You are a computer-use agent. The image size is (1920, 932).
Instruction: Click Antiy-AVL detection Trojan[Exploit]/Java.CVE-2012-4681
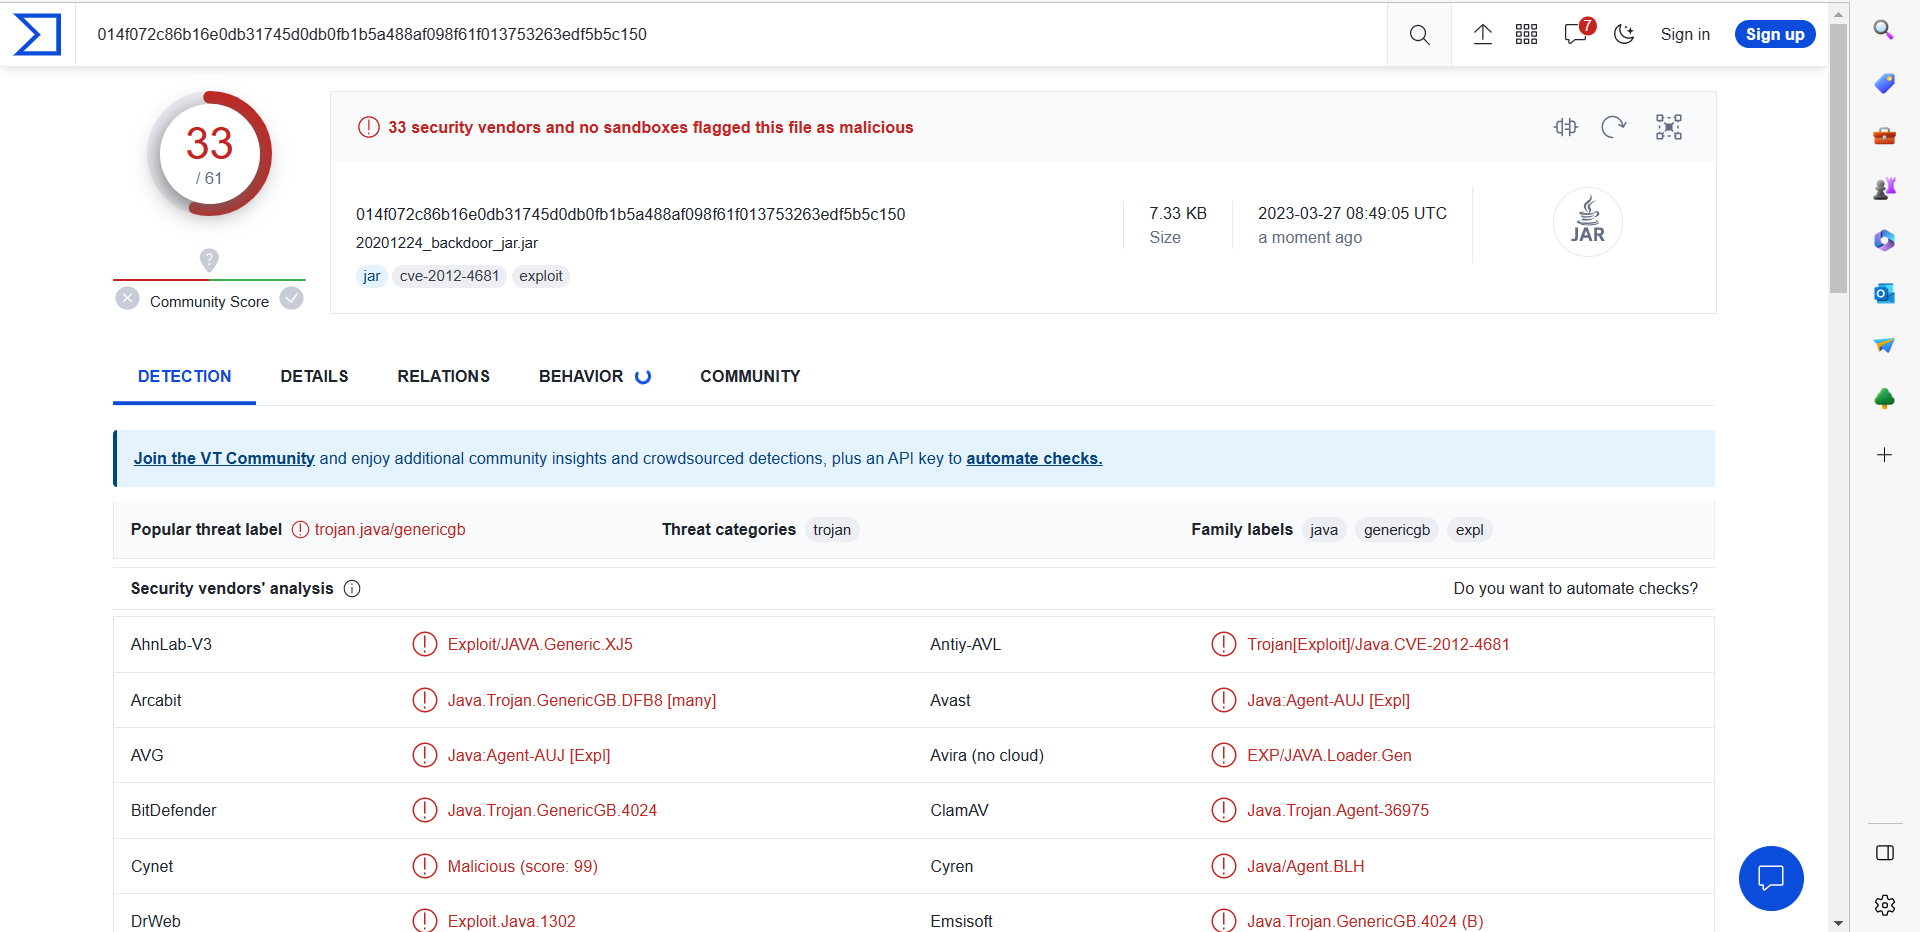[1378, 645]
